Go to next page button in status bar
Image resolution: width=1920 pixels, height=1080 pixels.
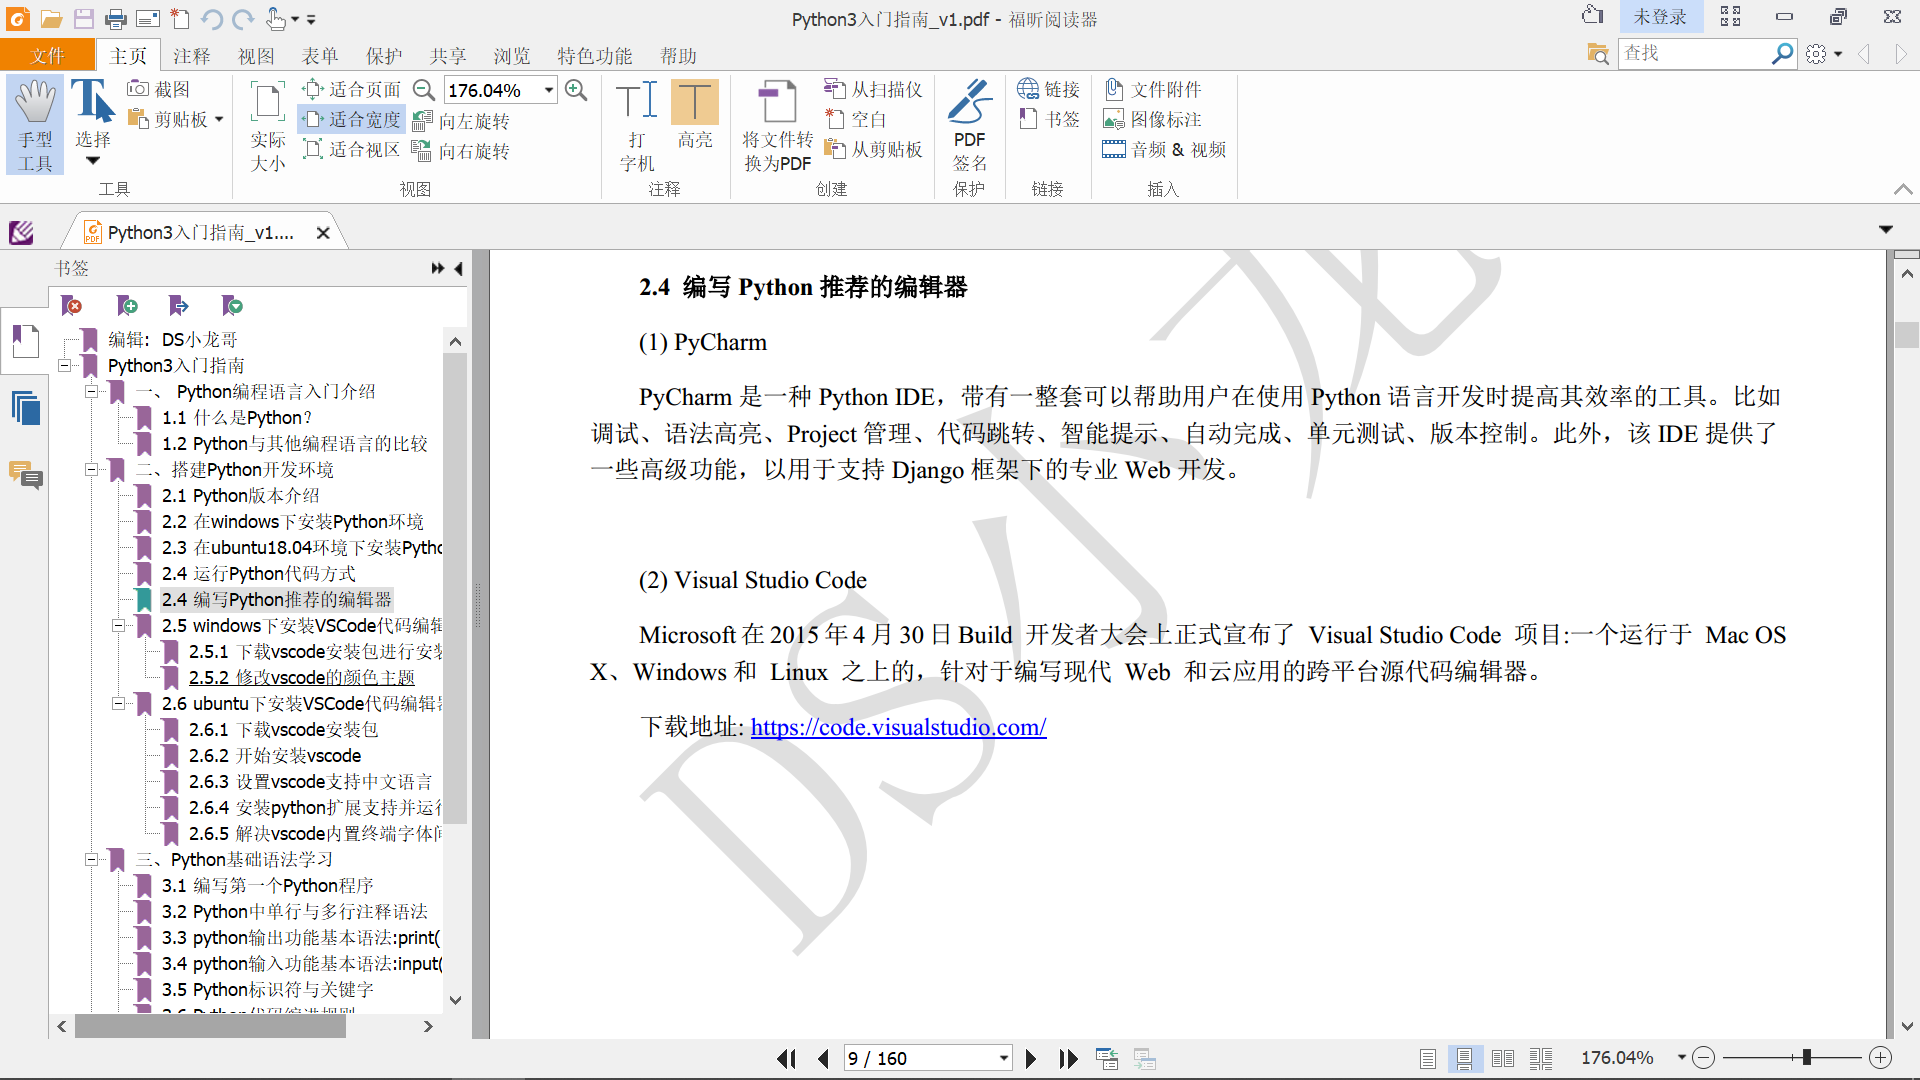[x=1031, y=1058]
